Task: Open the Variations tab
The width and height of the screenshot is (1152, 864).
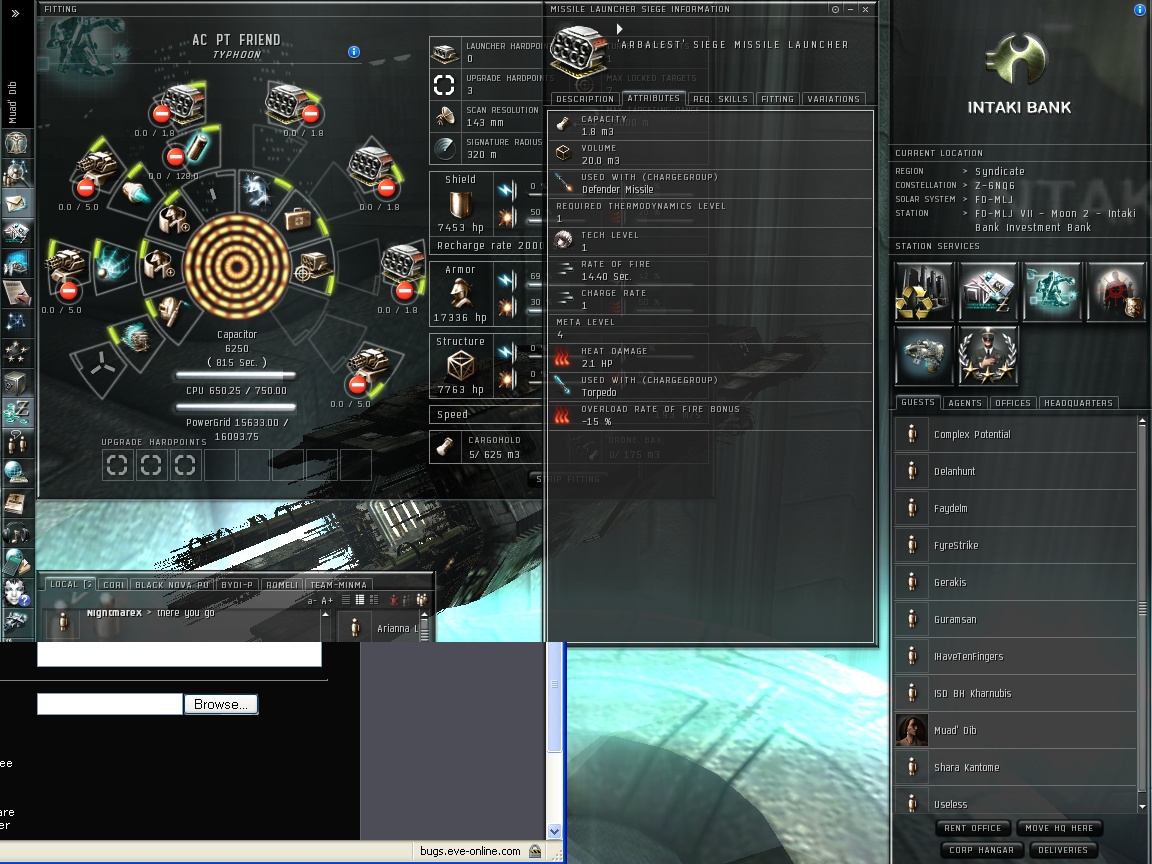Action: tap(833, 99)
